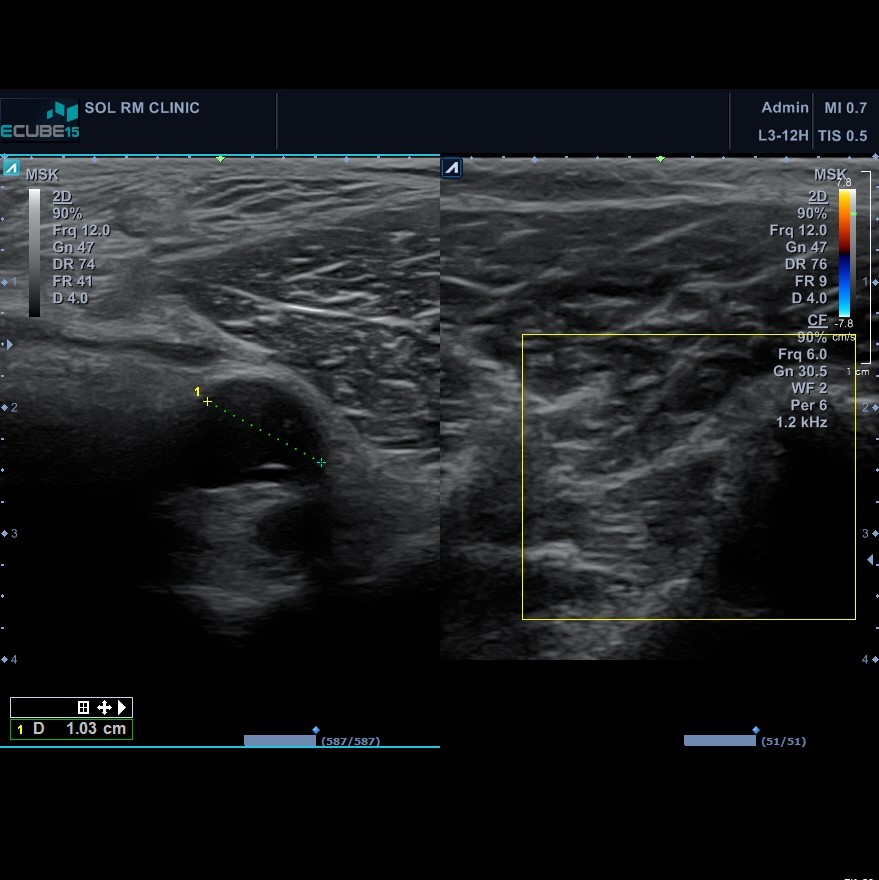Click the right image orientation marker icon
The image size is (879, 880).
[452, 168]
